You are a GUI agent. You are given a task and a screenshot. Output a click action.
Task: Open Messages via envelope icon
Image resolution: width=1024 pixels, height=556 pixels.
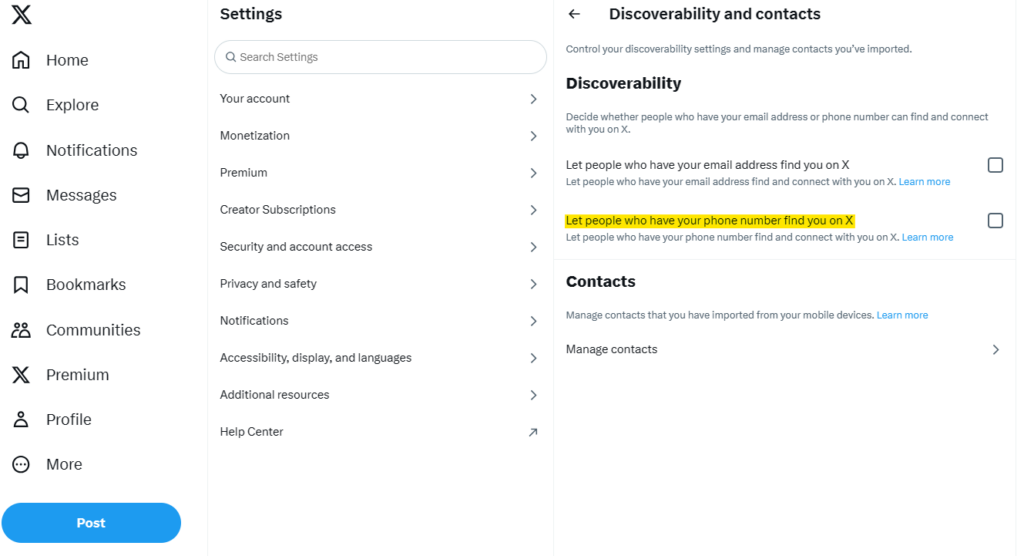[x=21, y=195]
